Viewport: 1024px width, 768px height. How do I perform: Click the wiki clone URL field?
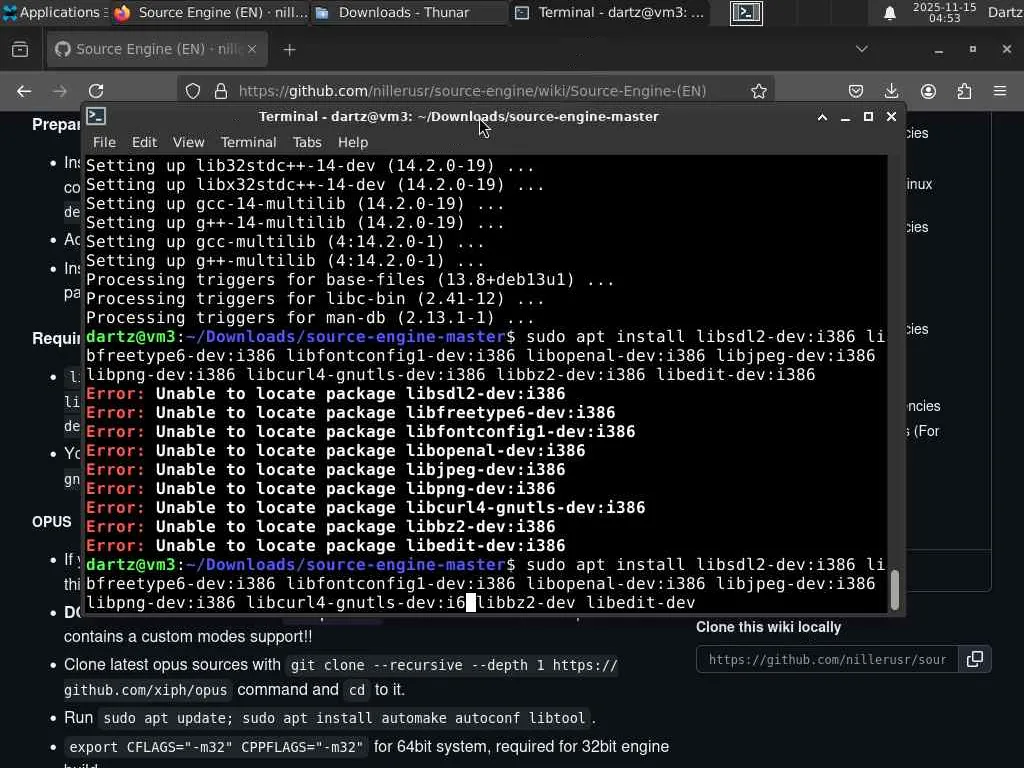(827, 660)
